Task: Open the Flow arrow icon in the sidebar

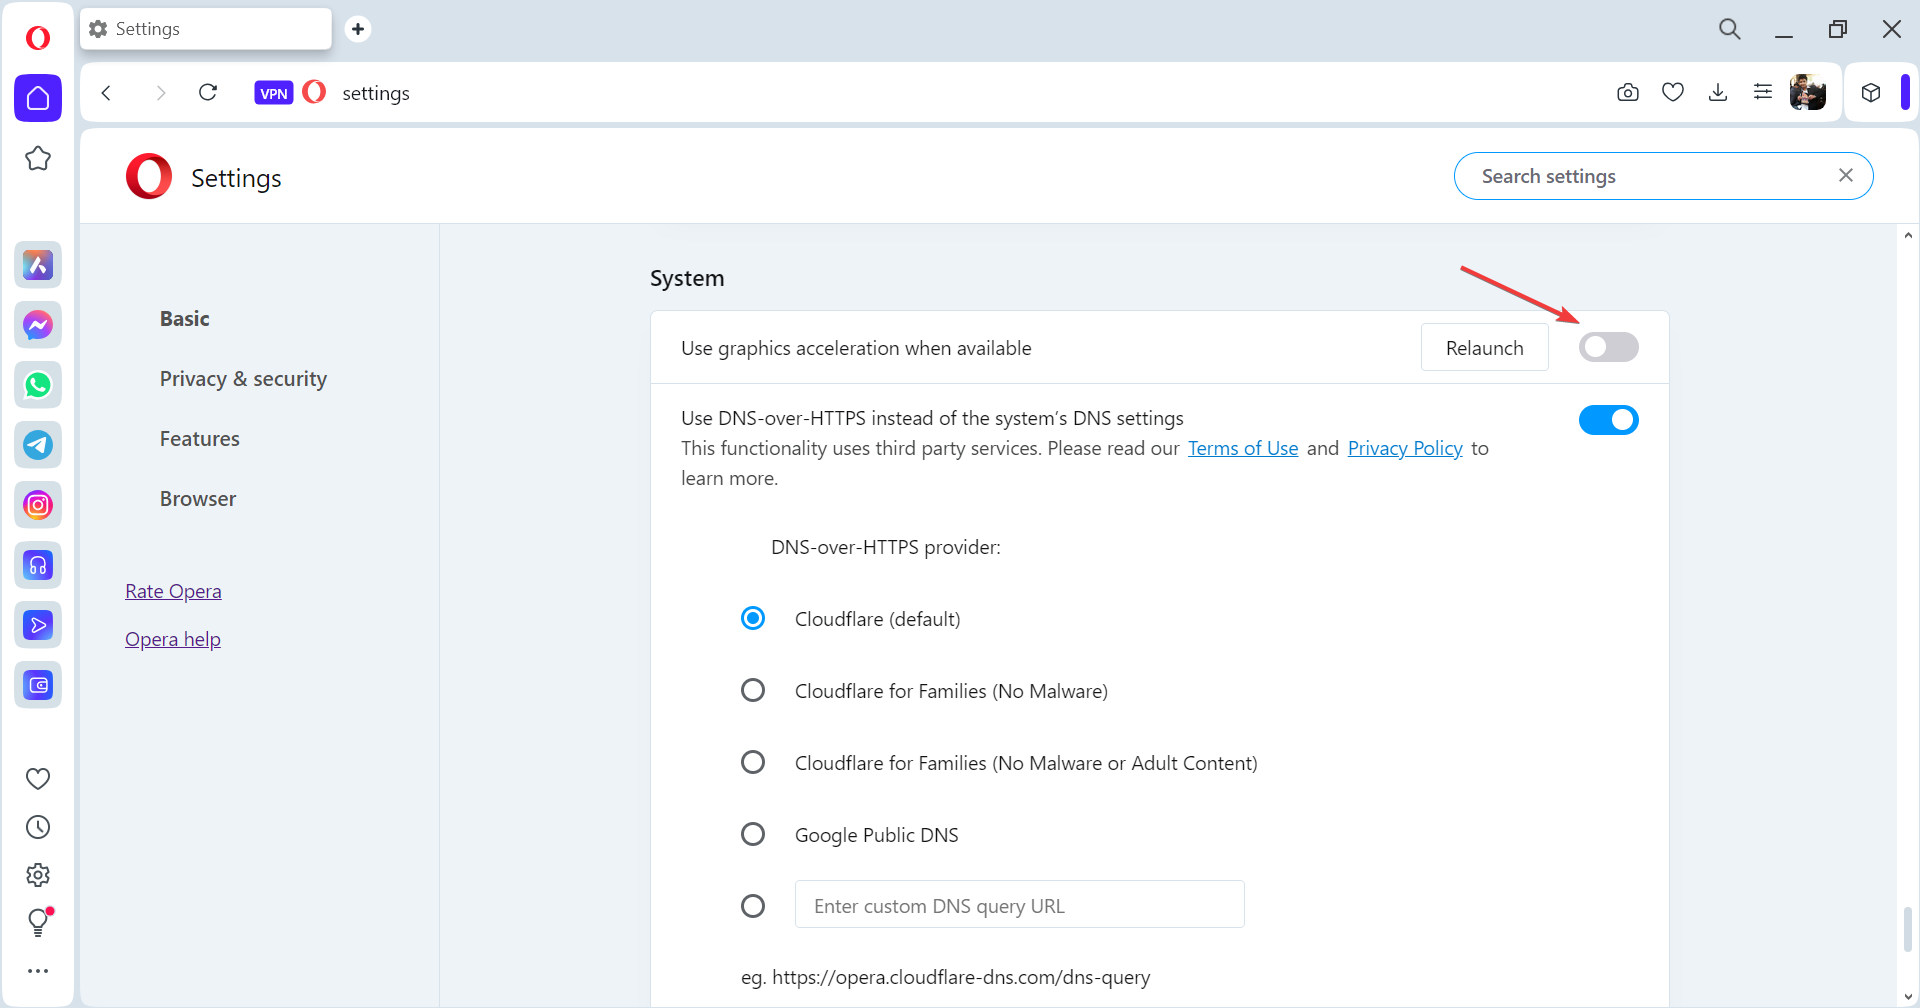Action: point(38,625)
